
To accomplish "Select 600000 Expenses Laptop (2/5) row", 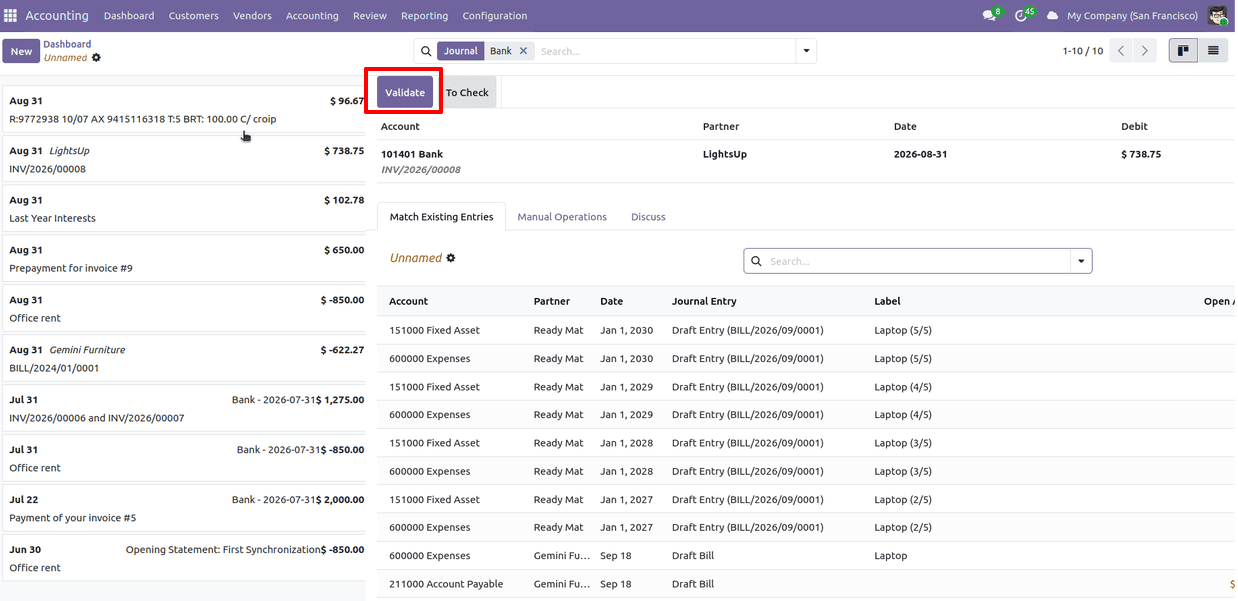I will 807,527.
